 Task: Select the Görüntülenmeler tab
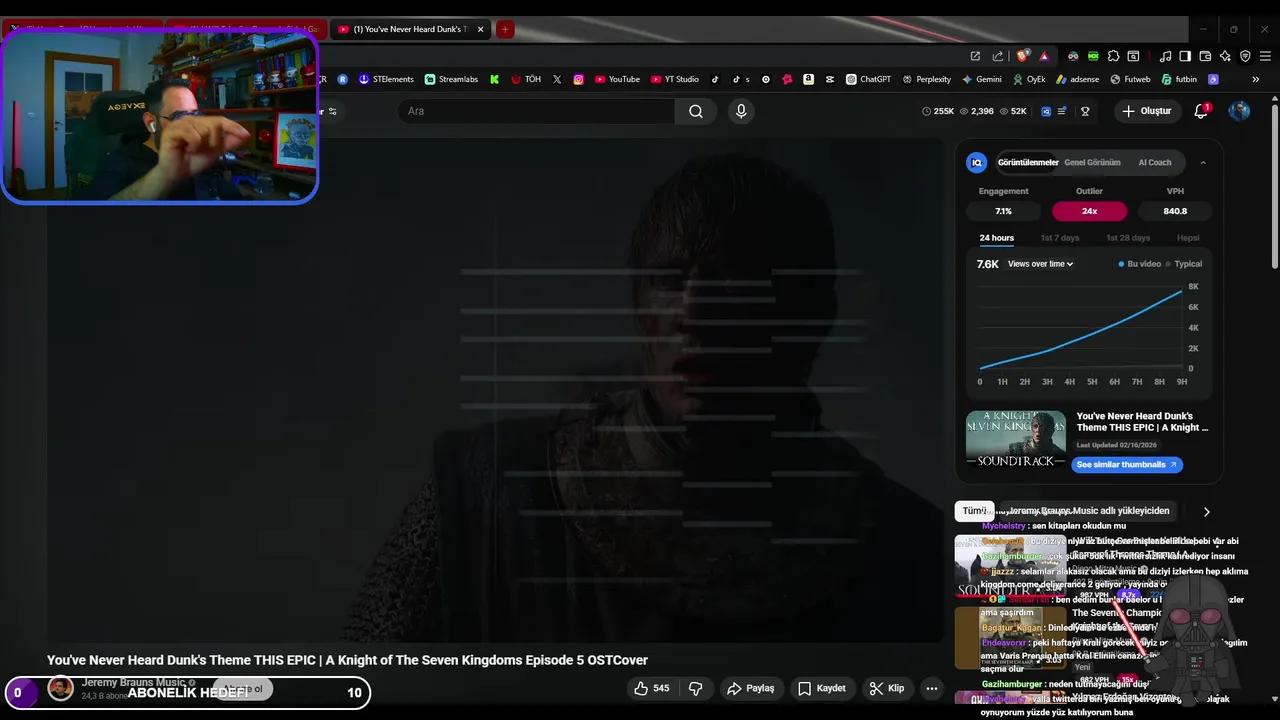click(1028, 162)
